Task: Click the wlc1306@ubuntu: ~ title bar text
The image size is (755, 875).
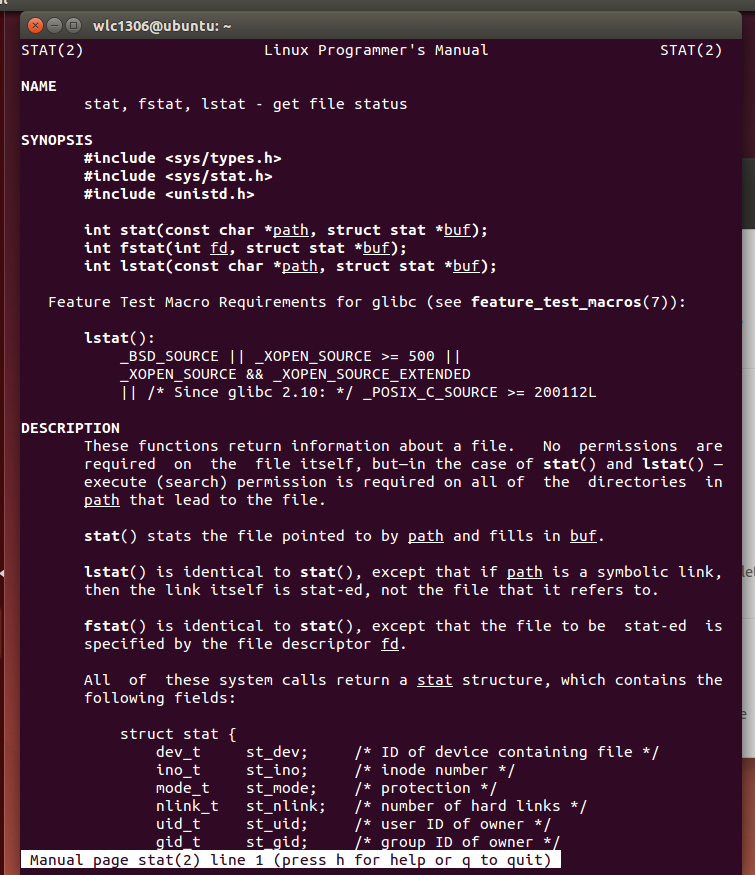Action: point(162,26)
